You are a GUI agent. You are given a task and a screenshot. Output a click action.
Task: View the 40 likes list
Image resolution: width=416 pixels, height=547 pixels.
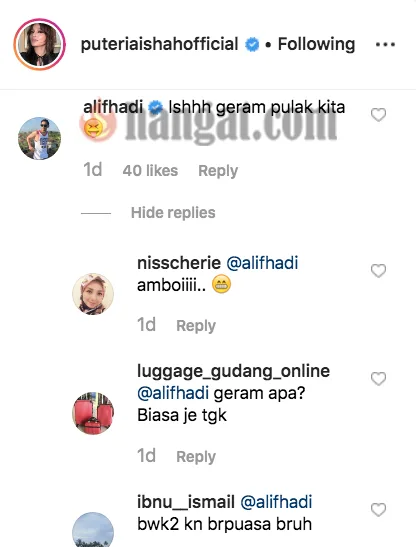click(x=150, y=171)
